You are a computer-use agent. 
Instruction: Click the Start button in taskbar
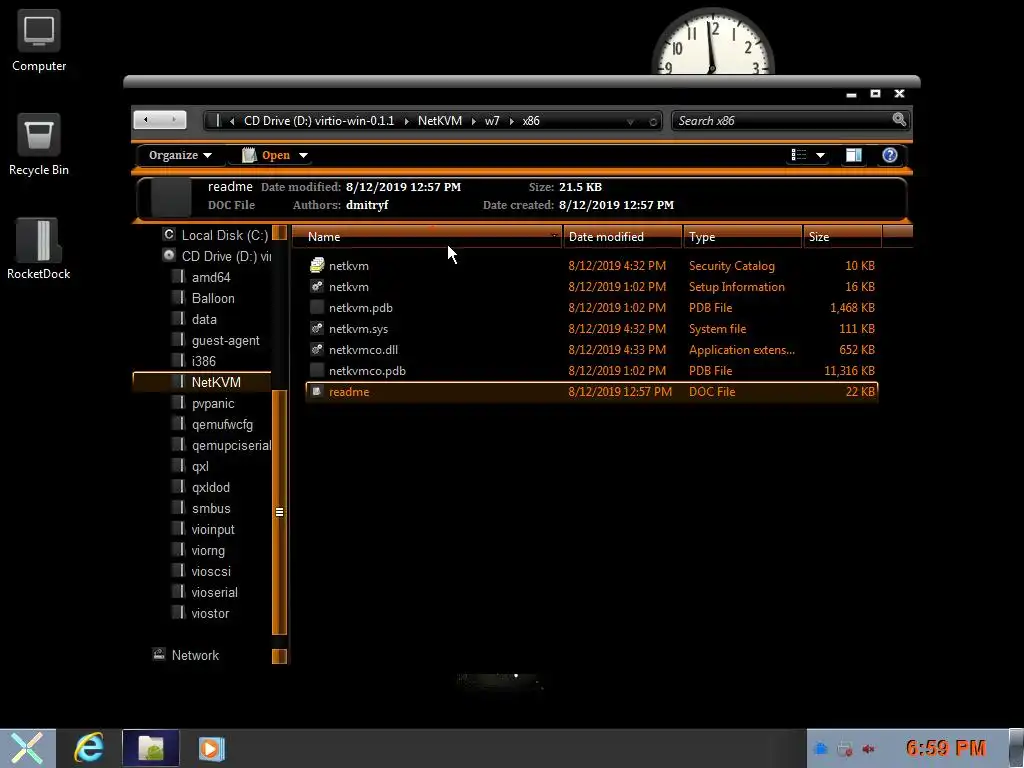[27, 748]
